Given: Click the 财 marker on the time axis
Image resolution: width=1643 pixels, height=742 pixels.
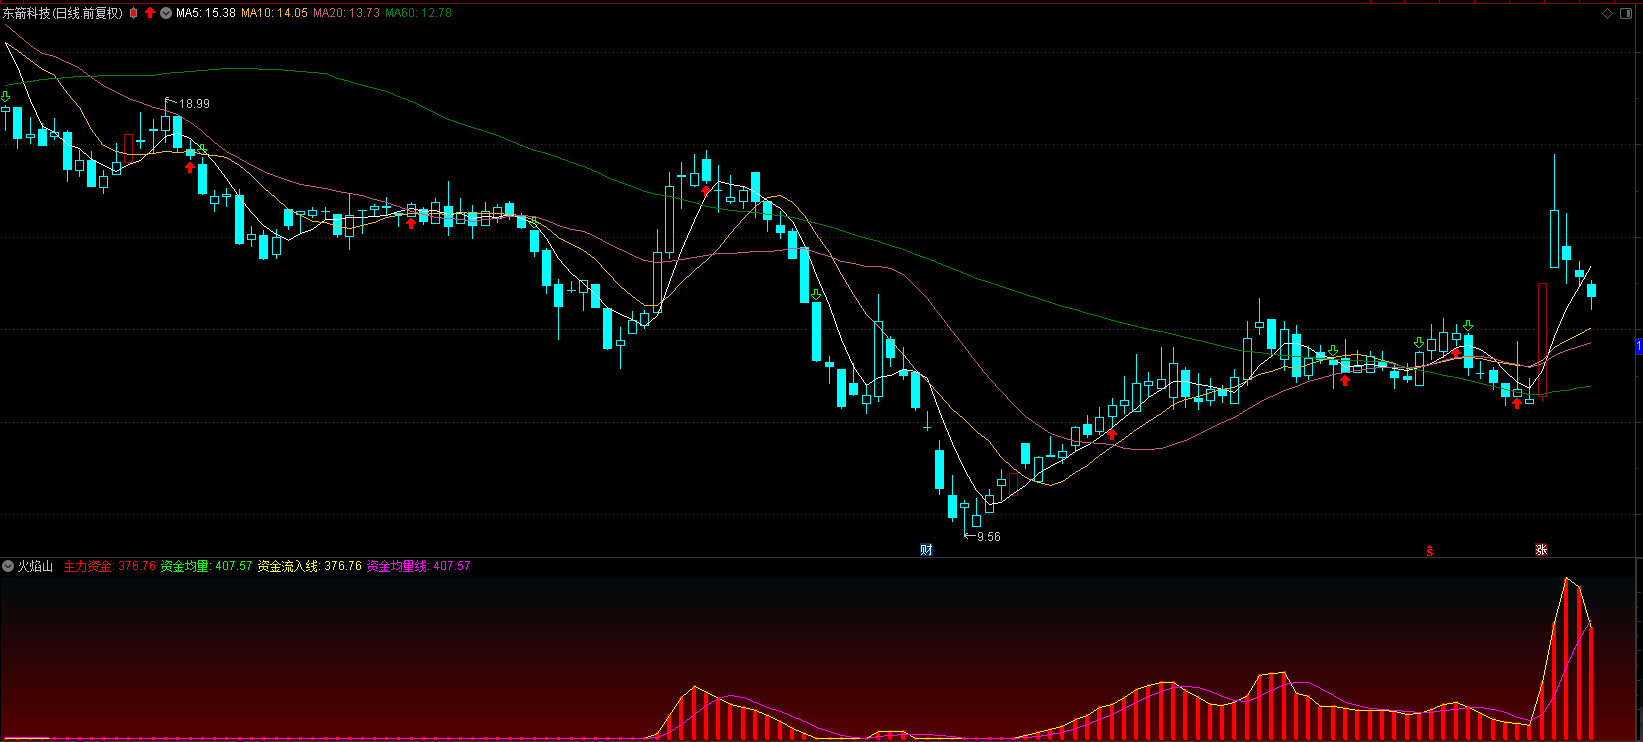Looking at the screenshot, I should 926,550.
